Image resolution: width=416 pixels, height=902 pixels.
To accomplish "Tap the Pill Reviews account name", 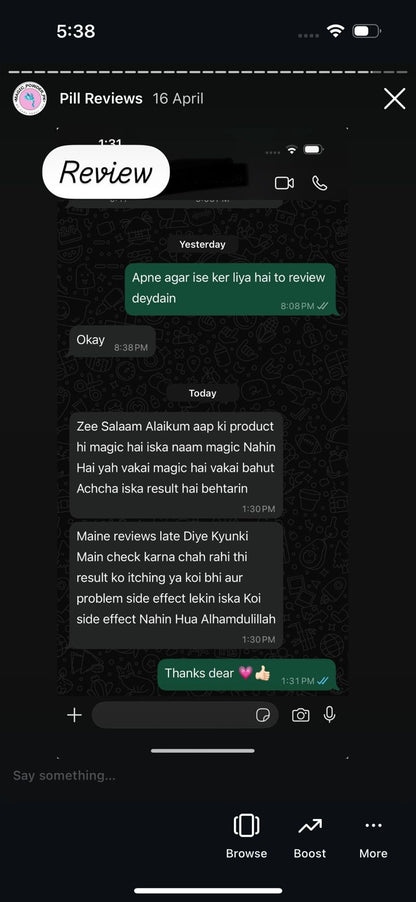I will [x=101, y=98].
